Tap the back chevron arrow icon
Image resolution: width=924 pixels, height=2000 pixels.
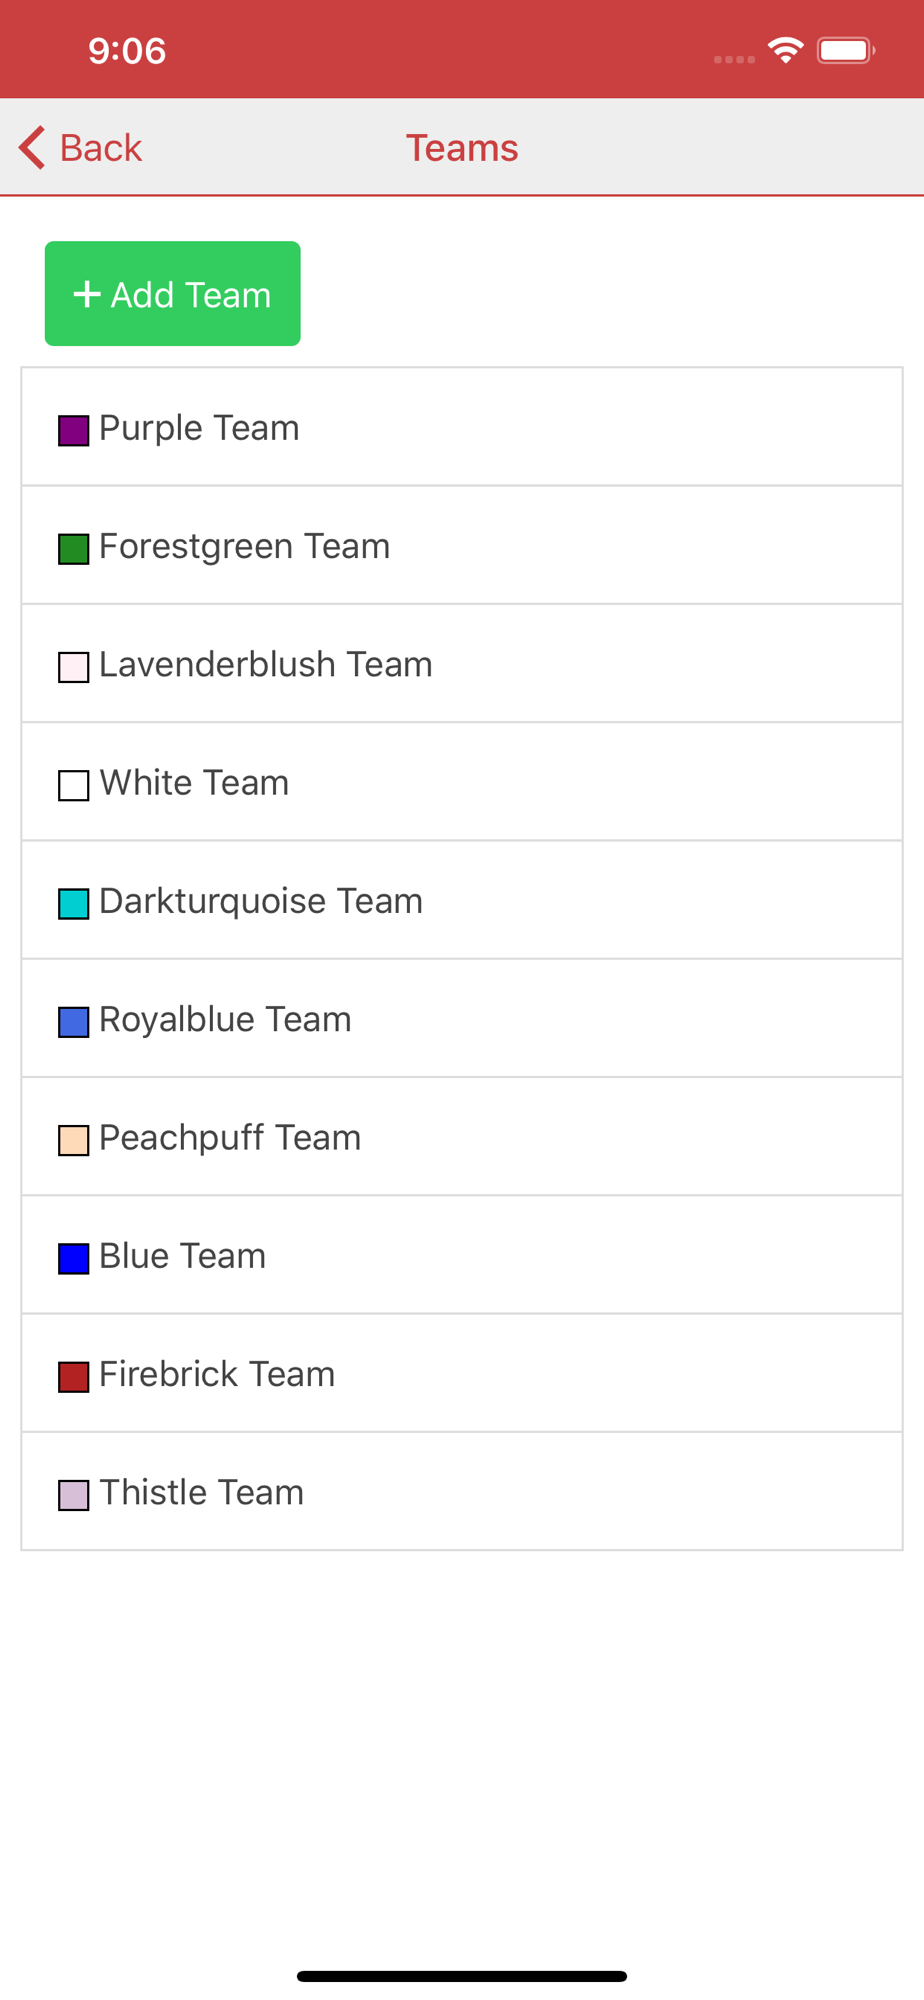[x=32, y=148]
